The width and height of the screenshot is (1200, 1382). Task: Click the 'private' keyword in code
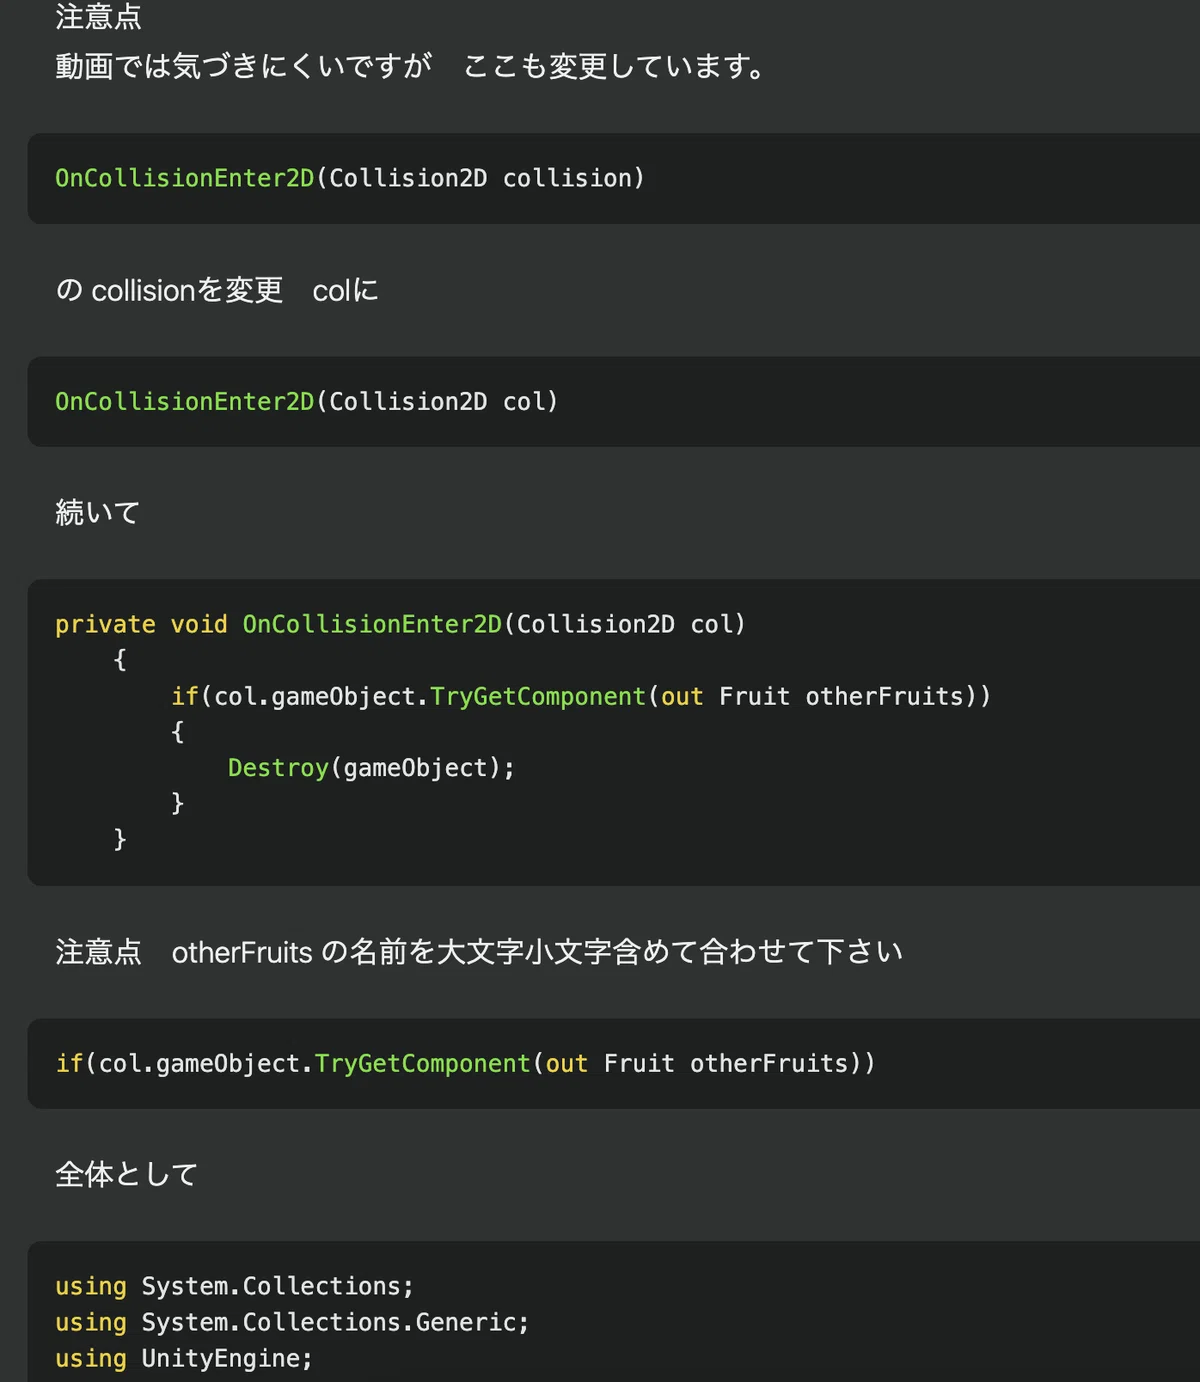tap(105, 625)
